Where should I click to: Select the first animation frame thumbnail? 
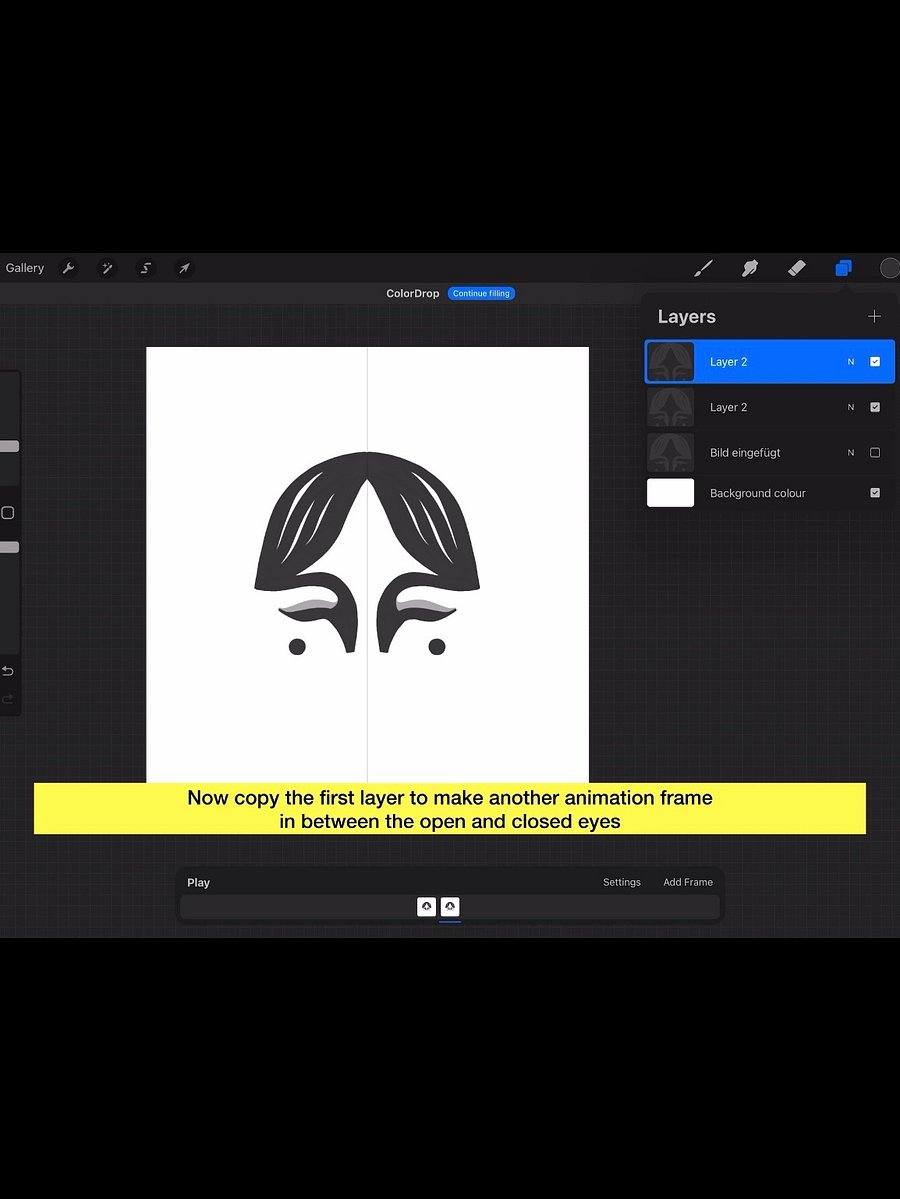click(427, 907)
